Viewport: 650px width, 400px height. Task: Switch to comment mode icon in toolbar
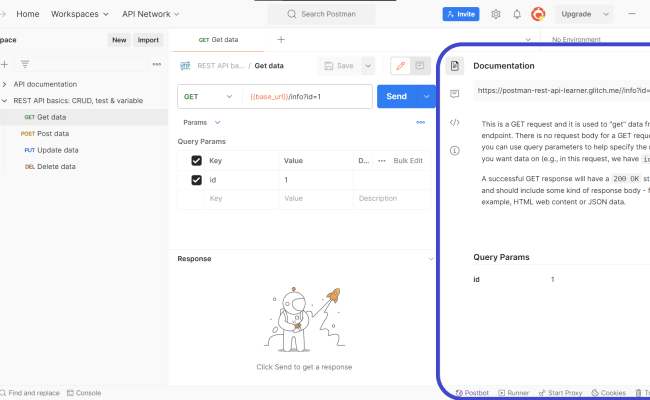(420, 66)
